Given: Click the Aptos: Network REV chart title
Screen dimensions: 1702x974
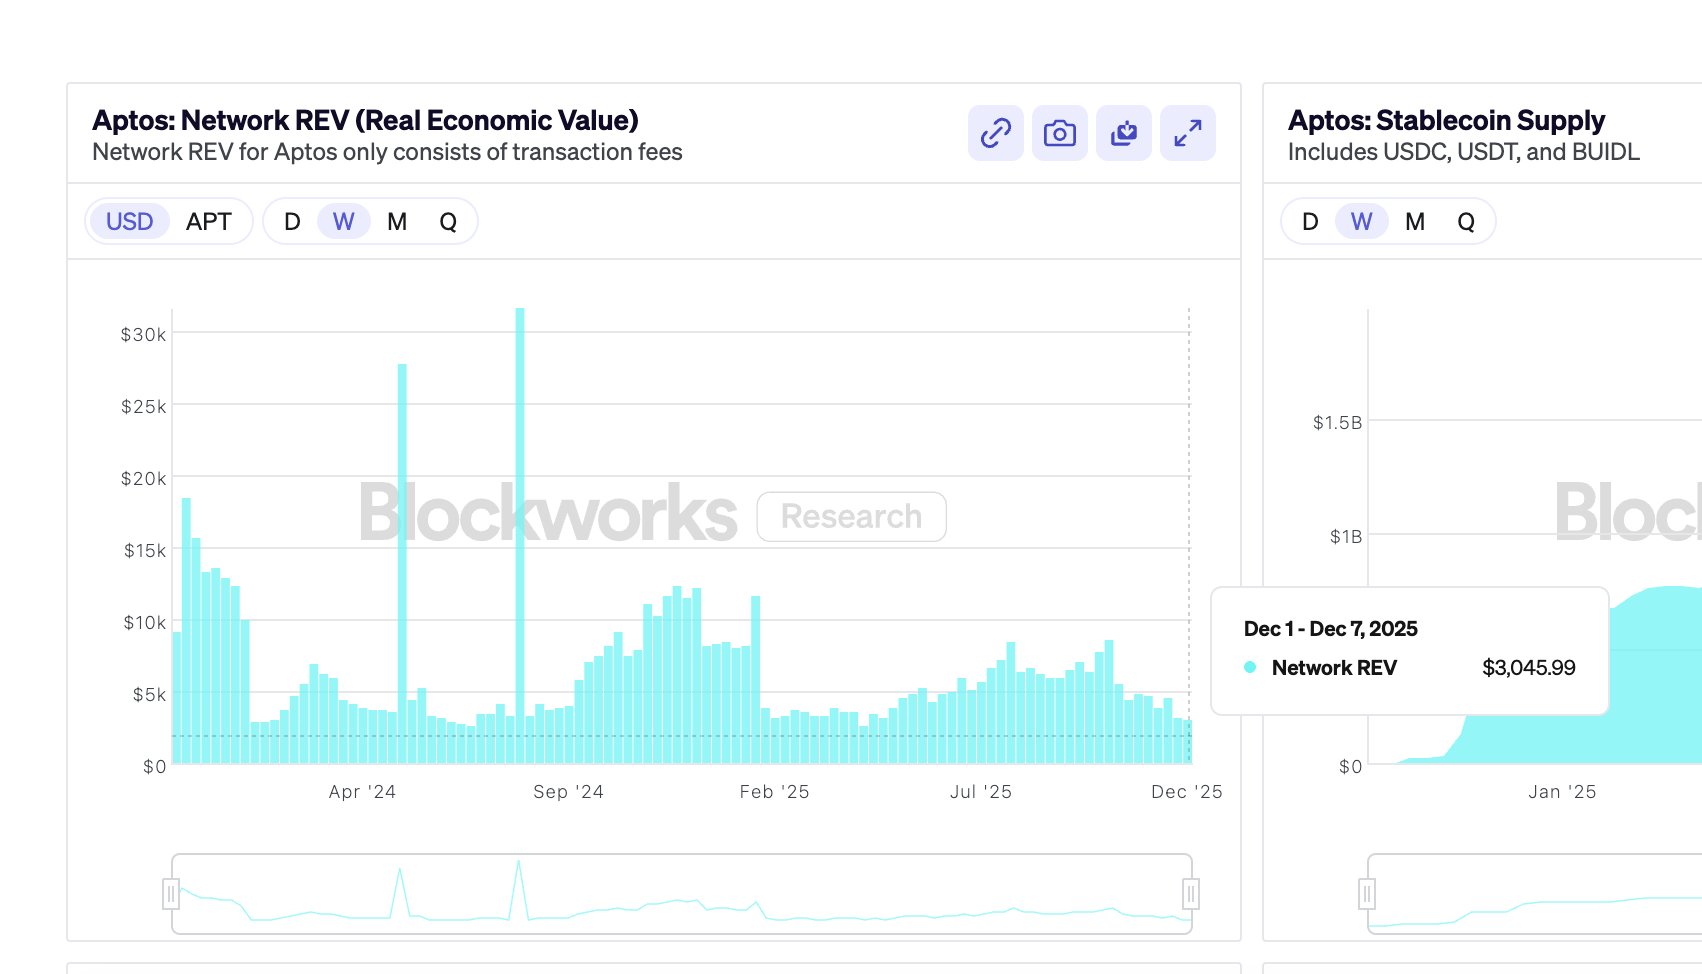Looking at the screenshot, I should click(365, 120).
